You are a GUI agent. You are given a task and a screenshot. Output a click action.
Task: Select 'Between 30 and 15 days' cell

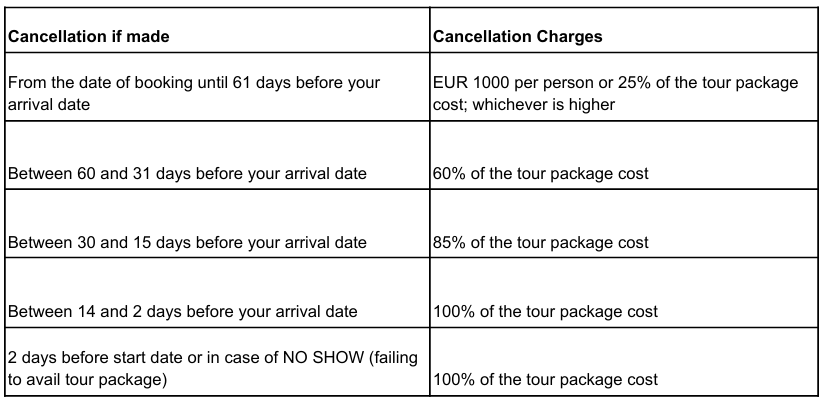pos(218,223)
